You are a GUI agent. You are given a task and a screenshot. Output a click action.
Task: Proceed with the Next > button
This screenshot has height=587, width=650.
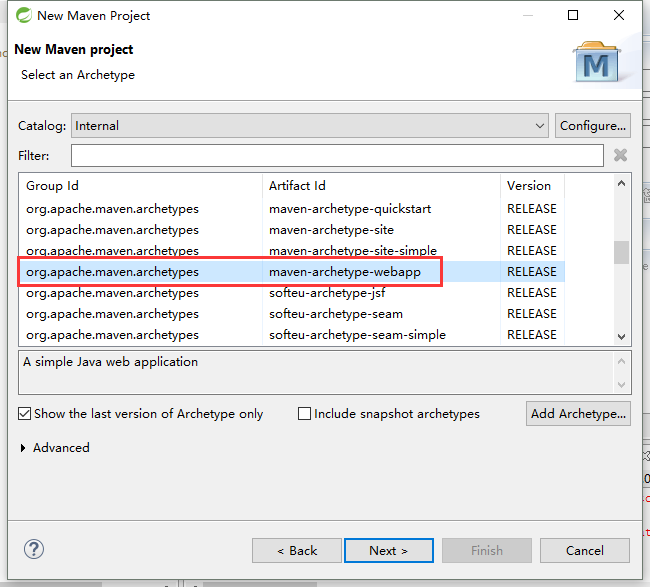(x=389, y=551)
